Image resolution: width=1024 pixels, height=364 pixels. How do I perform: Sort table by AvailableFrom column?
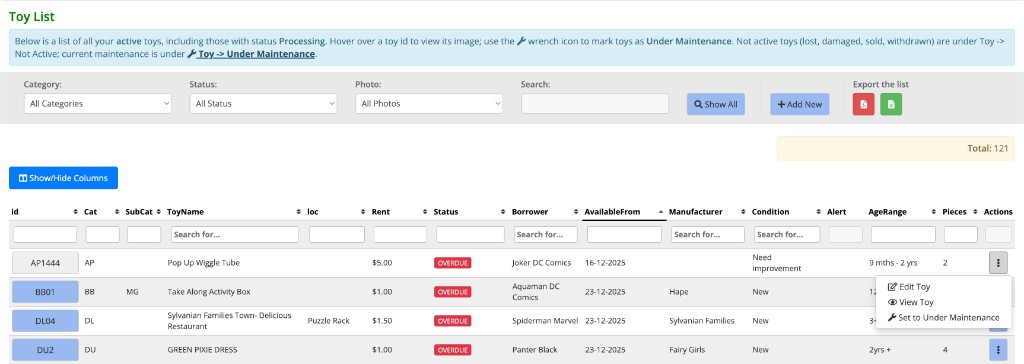tap(660, 212)
